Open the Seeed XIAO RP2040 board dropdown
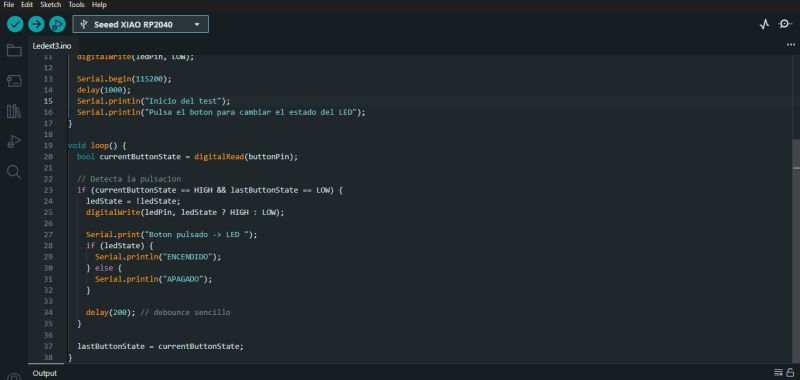800x380 pixels. pos(140,24)
